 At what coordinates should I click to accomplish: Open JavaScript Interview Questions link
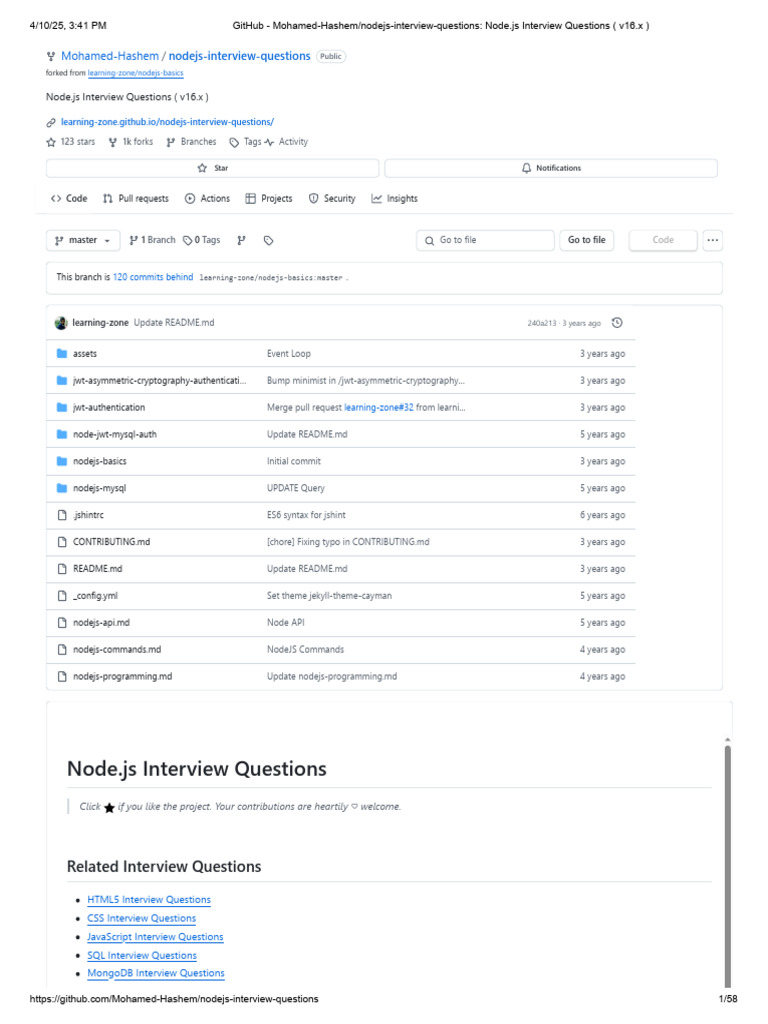(x=155, y=937)
